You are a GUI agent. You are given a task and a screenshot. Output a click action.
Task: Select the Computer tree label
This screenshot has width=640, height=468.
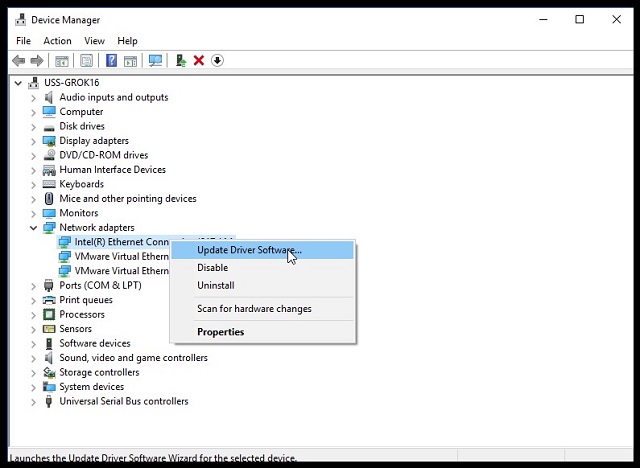(81, 111)
